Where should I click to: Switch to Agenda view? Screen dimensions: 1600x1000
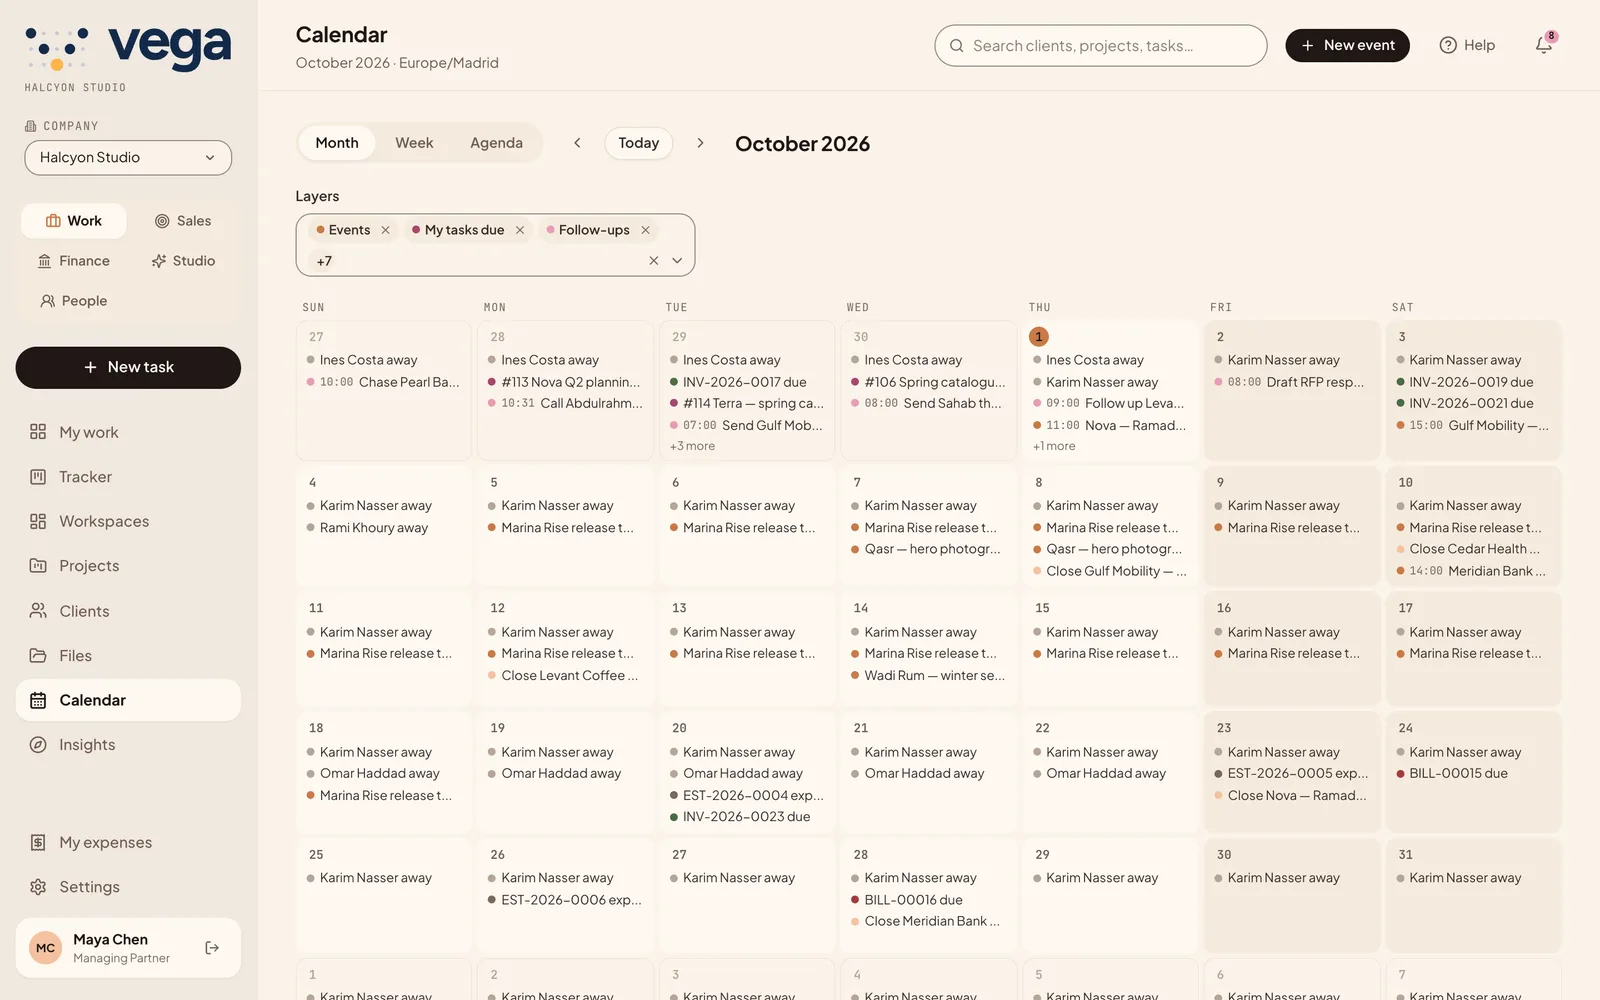[496, 143]
